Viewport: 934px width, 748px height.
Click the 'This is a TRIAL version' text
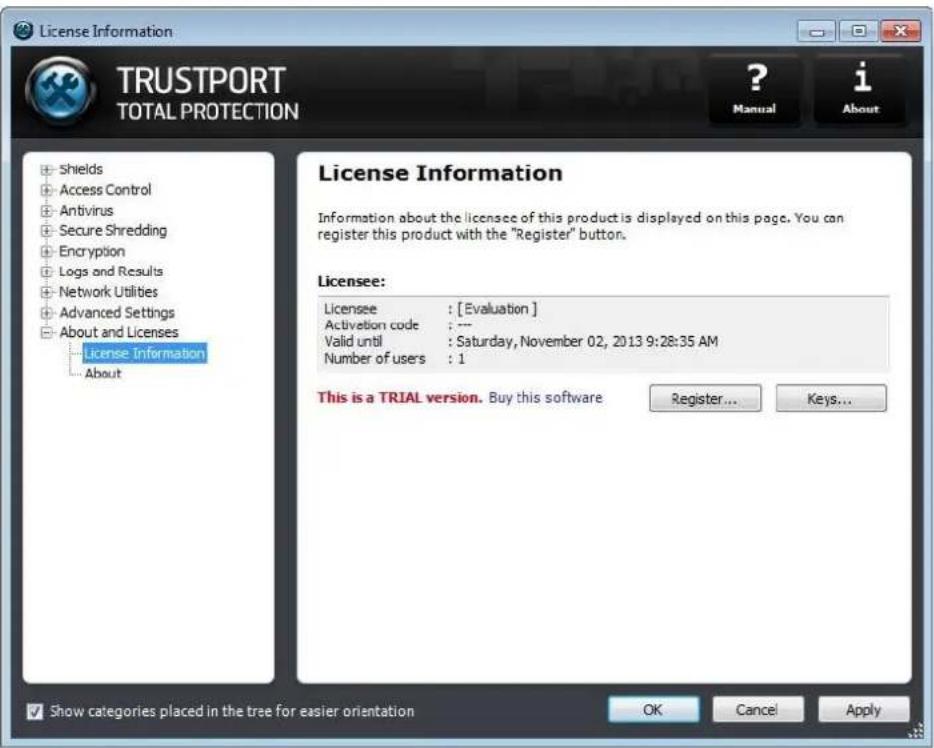coord(400,398)
